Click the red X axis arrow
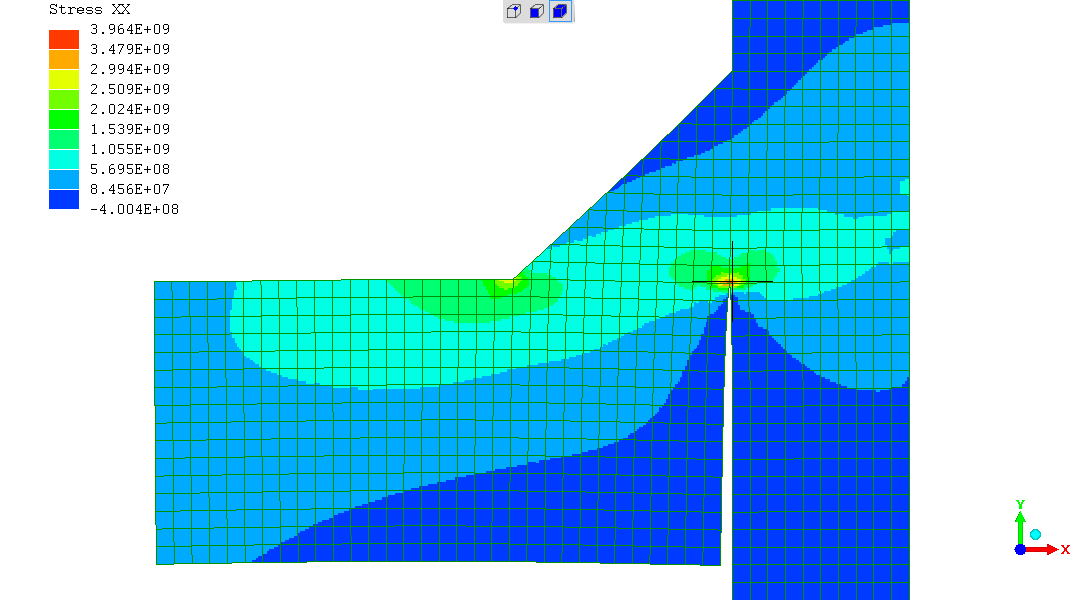 tap(1043, 549)
